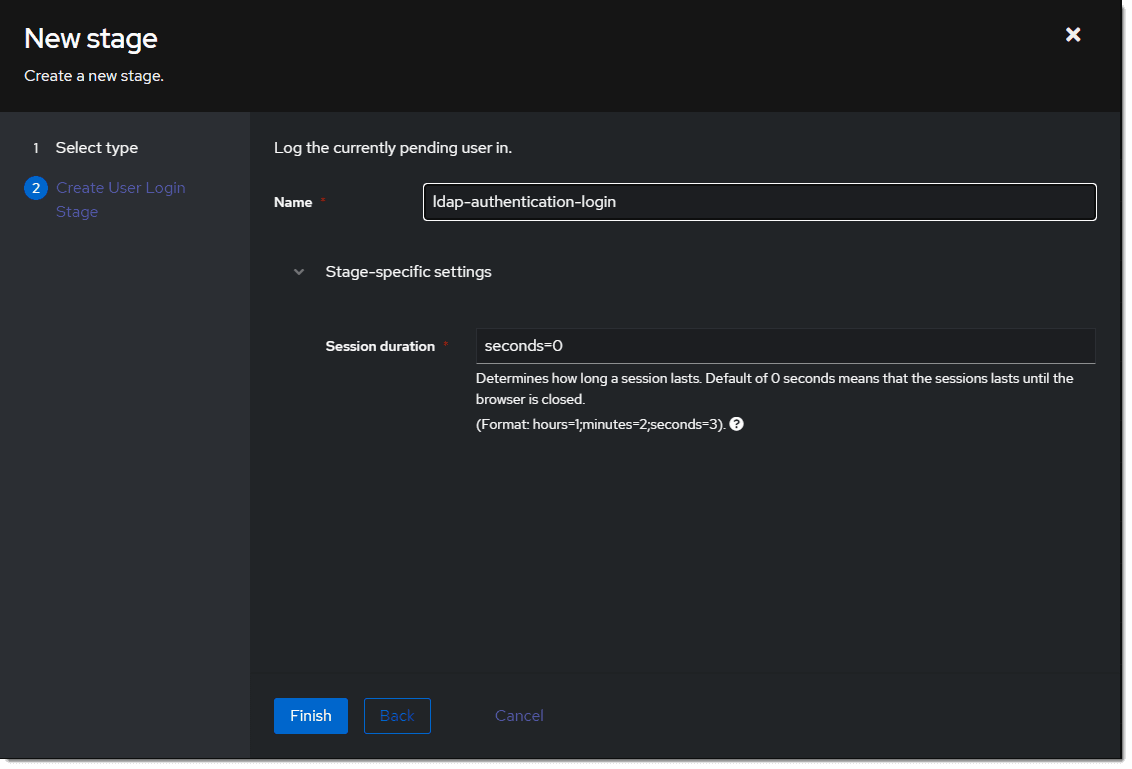
Task: Focus the Name input field
Action: [x=759, y=202]
